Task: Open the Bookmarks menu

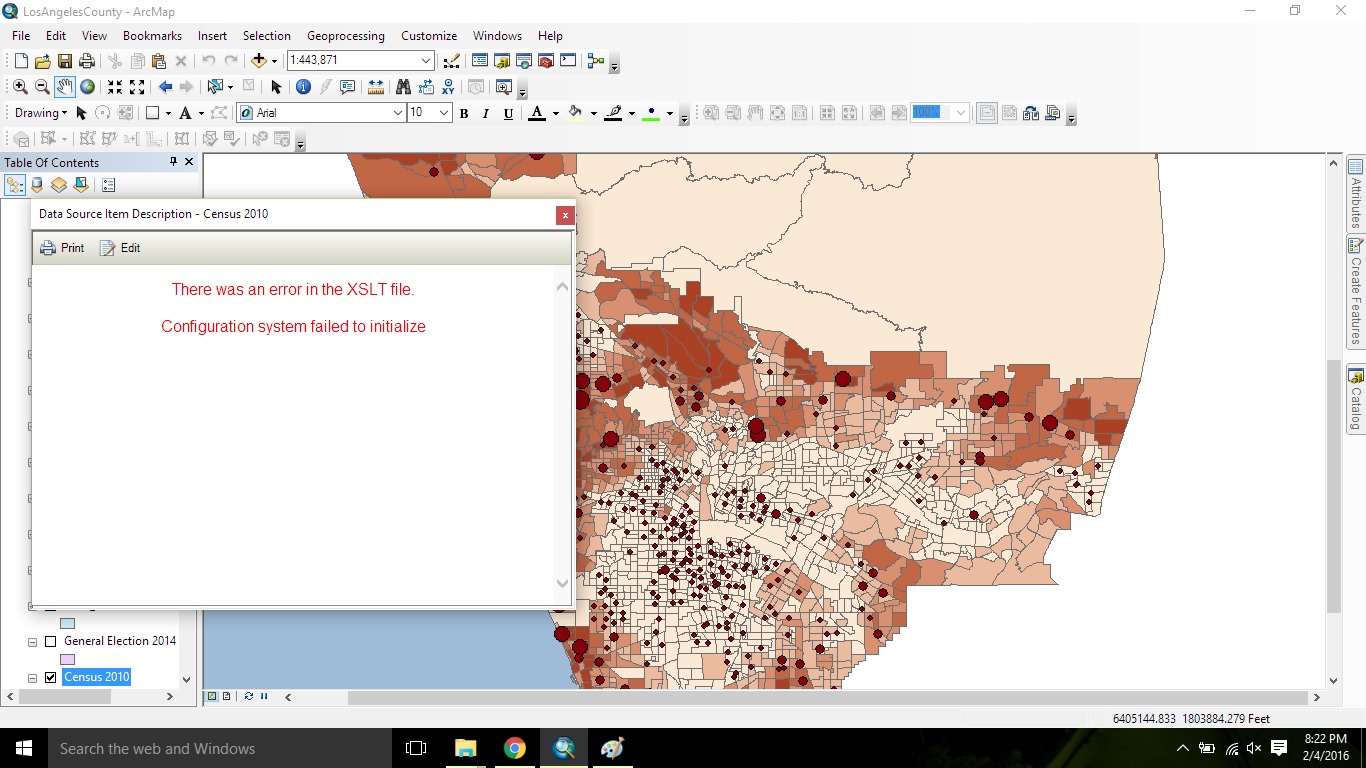Action: pos(152,35)
